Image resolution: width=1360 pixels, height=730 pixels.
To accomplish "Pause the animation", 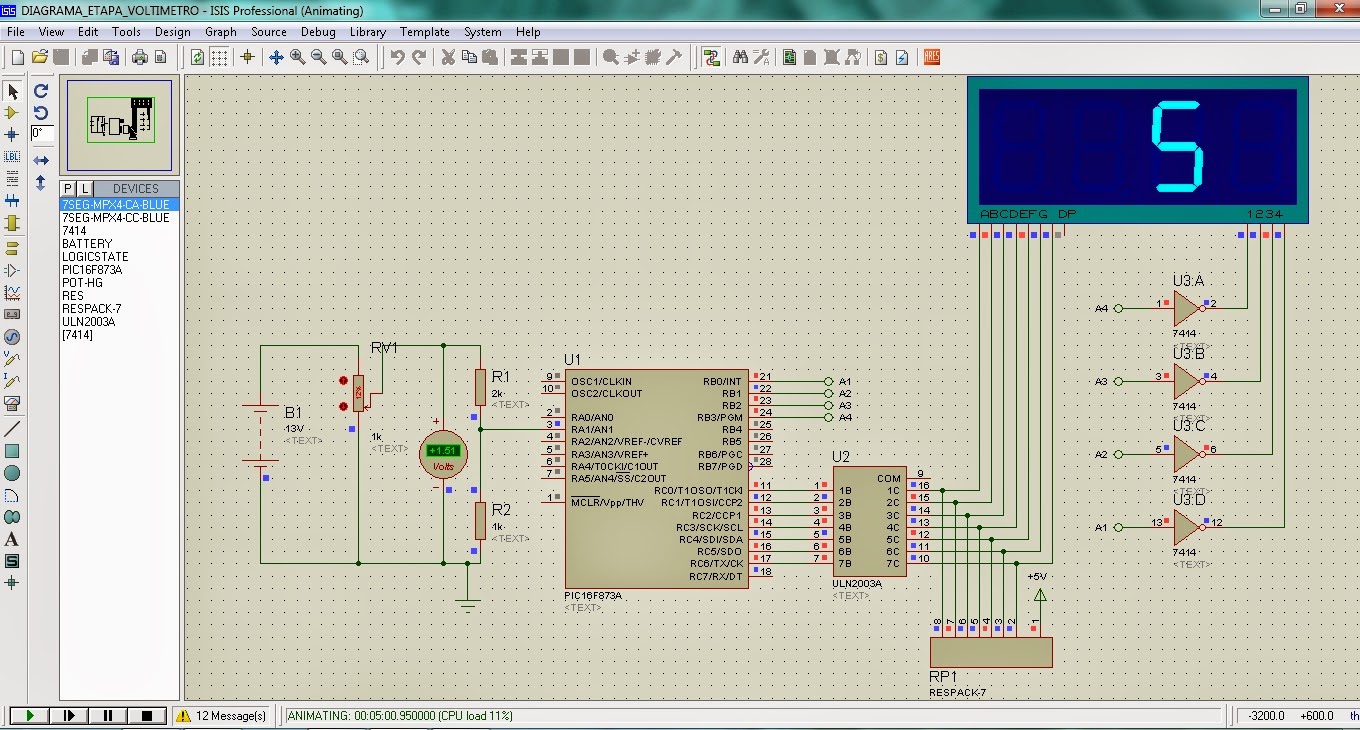I will pyautogui.click(x=108, y=716).
